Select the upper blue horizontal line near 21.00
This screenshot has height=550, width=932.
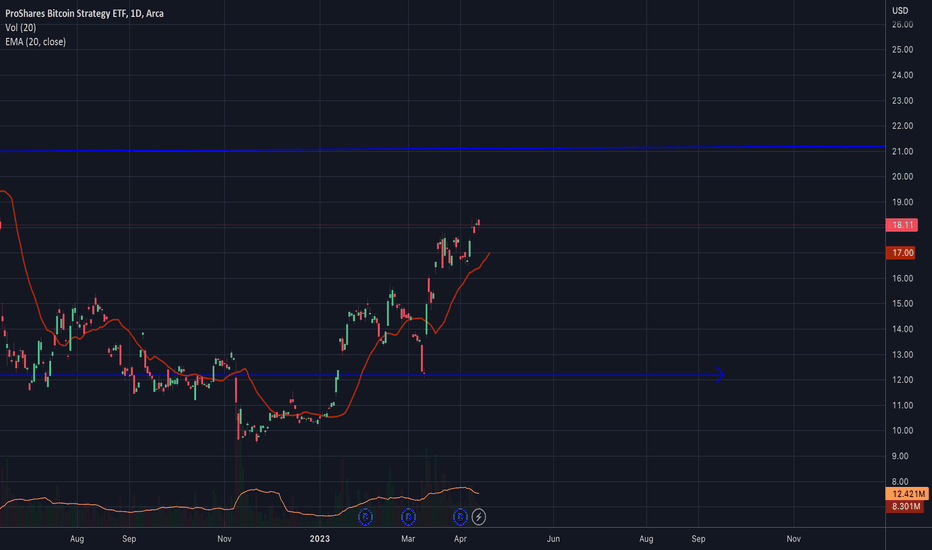[x=442, y=149]
